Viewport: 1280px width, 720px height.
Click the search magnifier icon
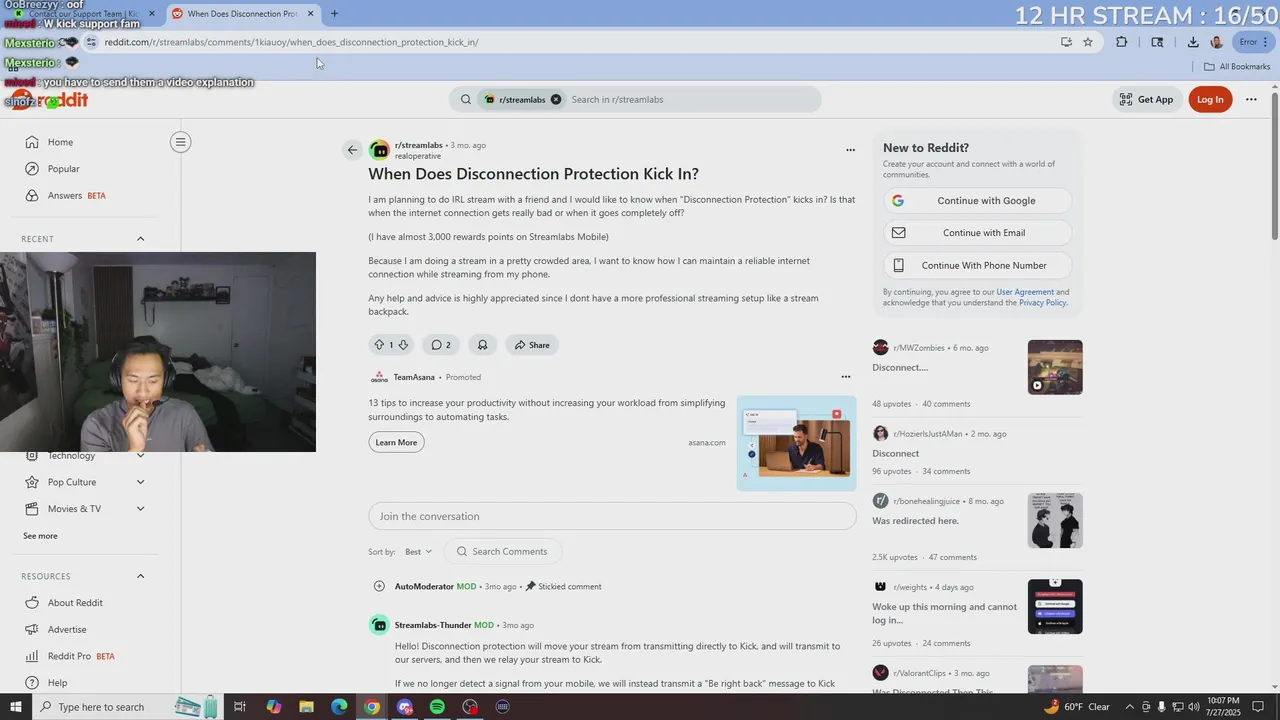(466, 99)
